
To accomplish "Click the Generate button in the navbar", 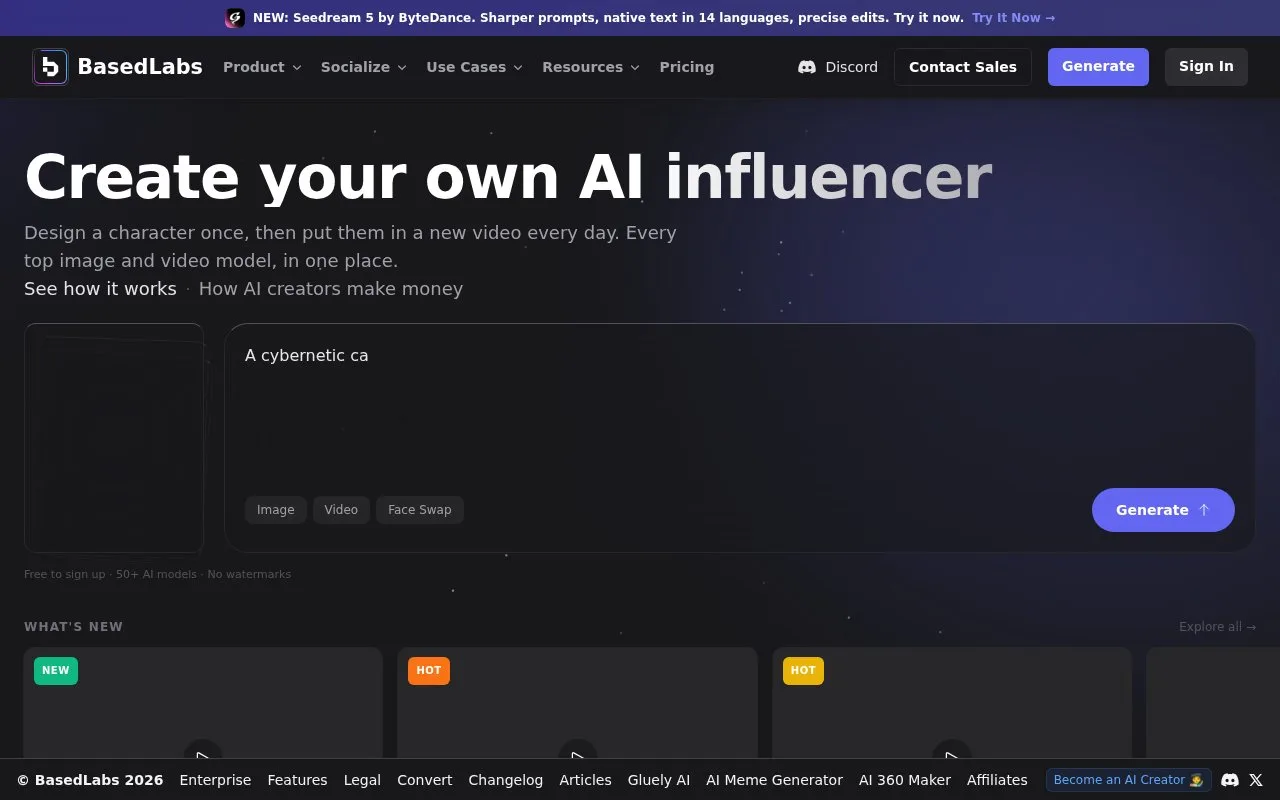I will (x=1098, y=67).
